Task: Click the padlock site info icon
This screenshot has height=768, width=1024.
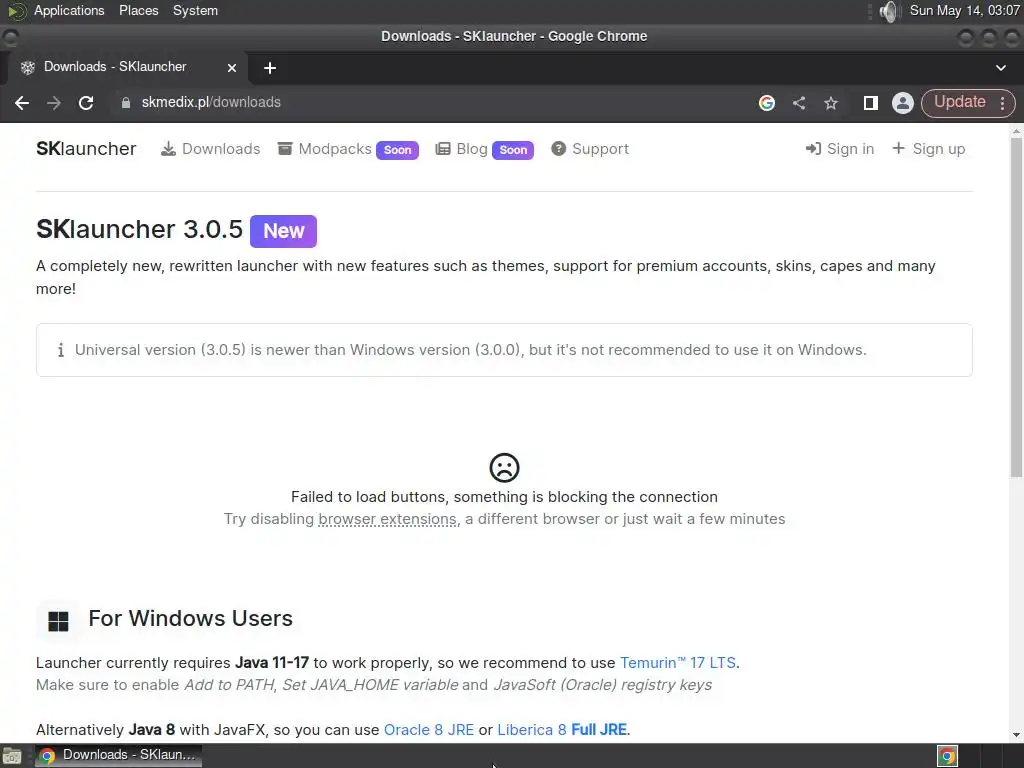Action: click(126, 103)
